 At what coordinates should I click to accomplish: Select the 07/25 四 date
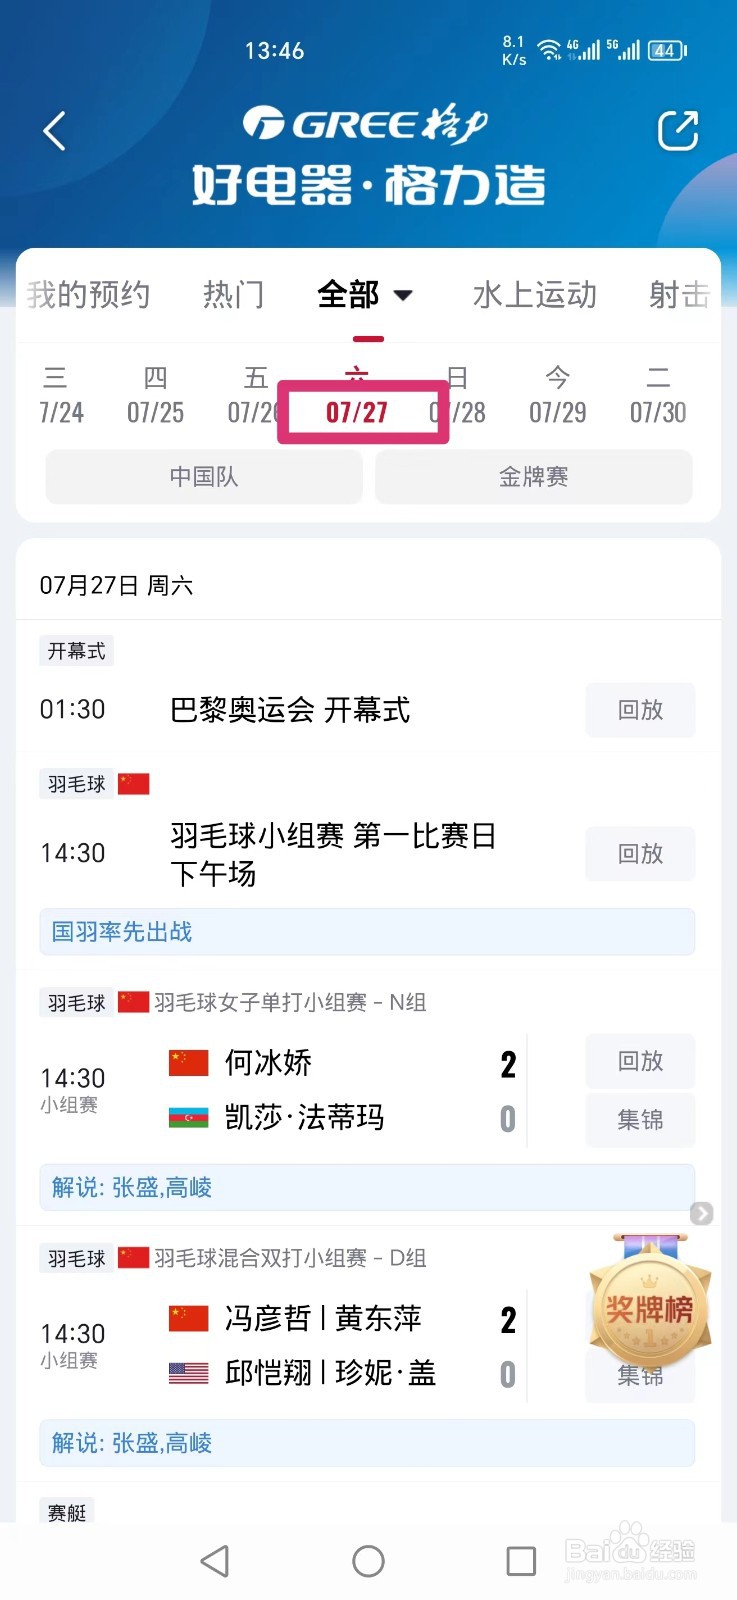[155, 396]
